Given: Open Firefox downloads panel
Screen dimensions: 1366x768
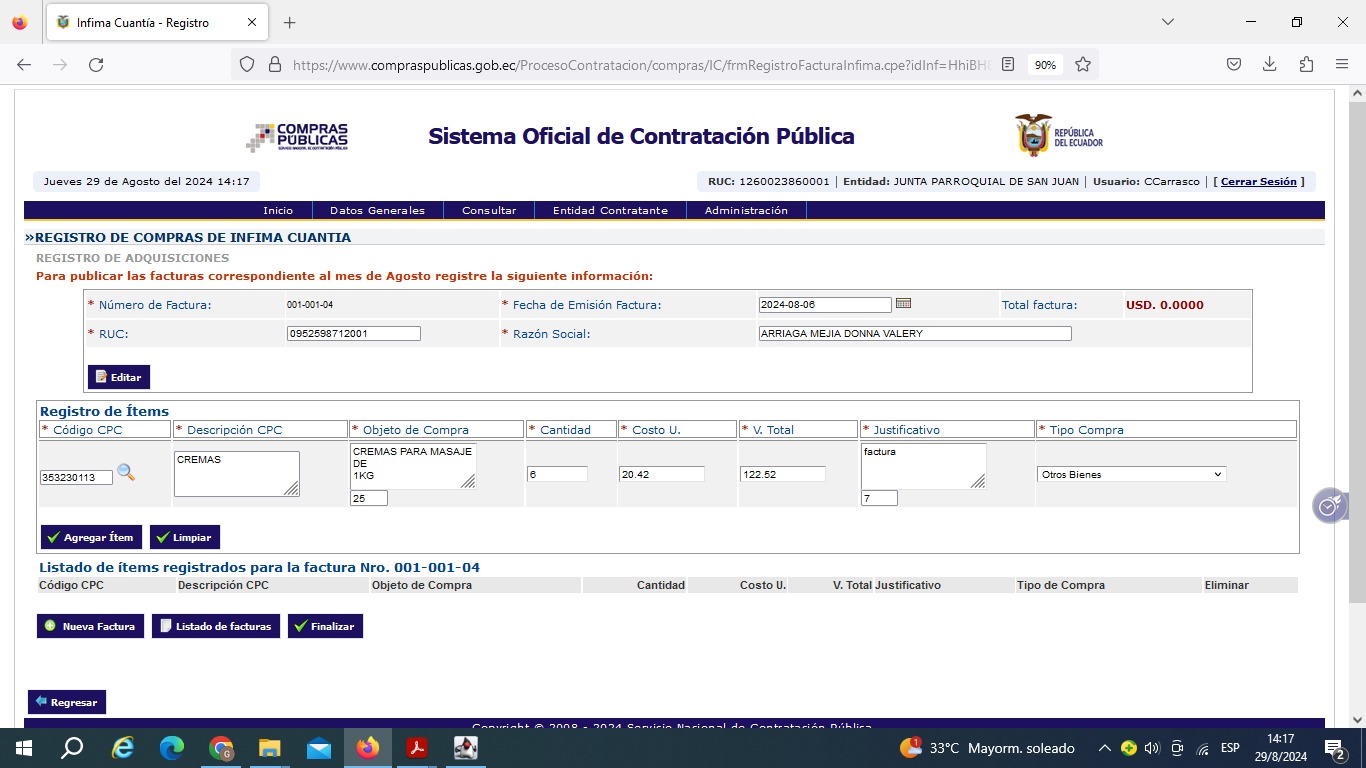Looking at the screenshot, I should (1269, 64).
